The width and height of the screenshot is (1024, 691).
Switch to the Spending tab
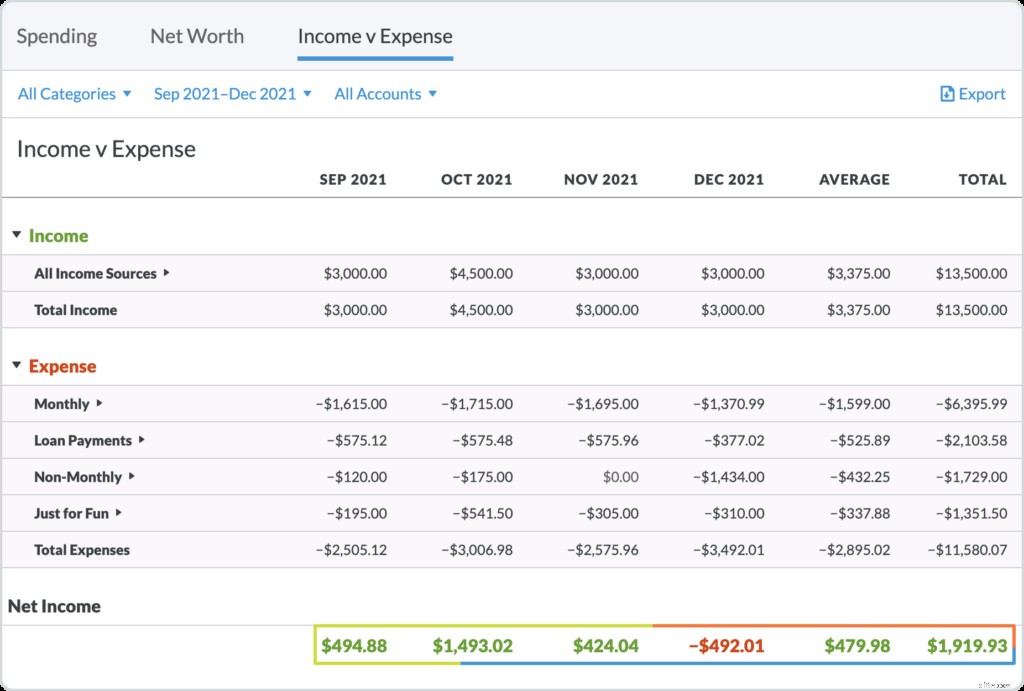(x=57, y=36)
